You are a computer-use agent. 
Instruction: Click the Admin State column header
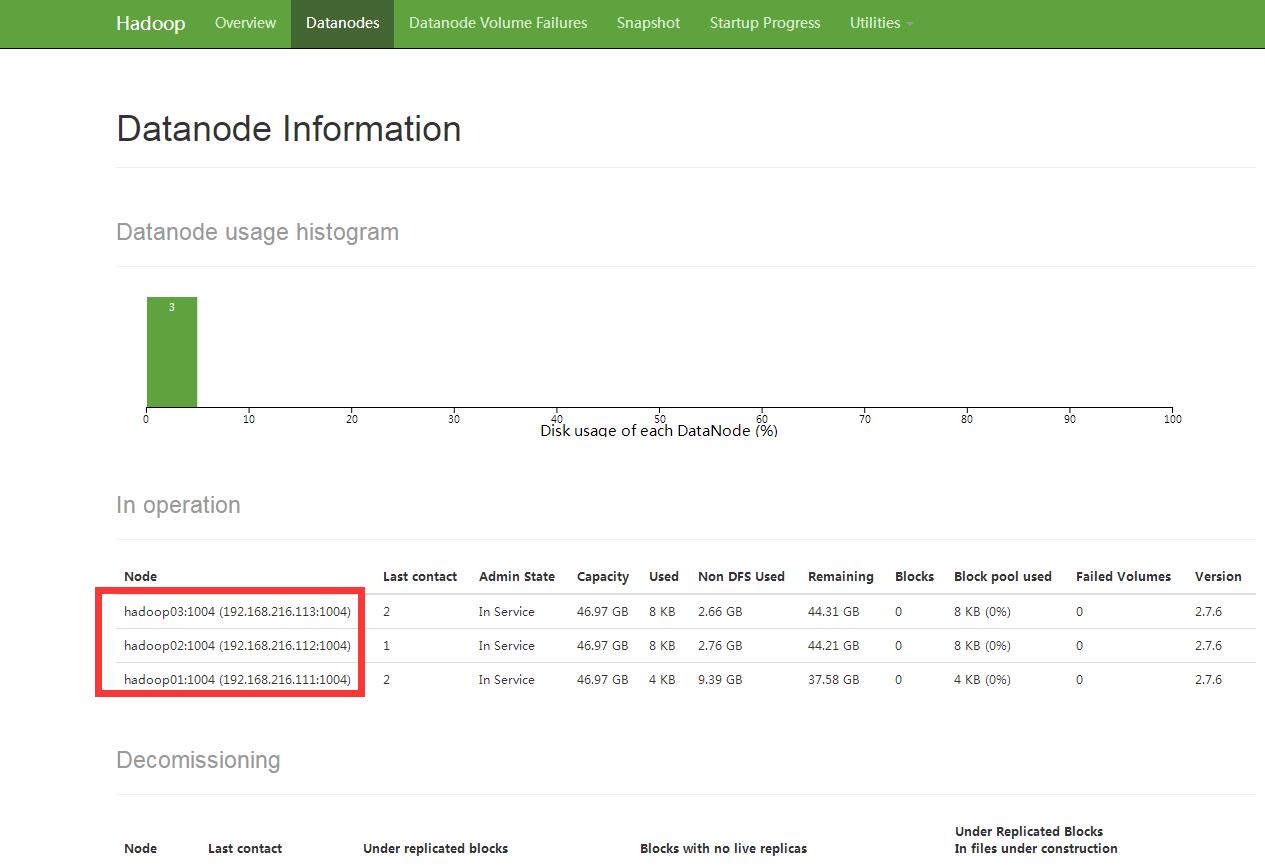516,577
